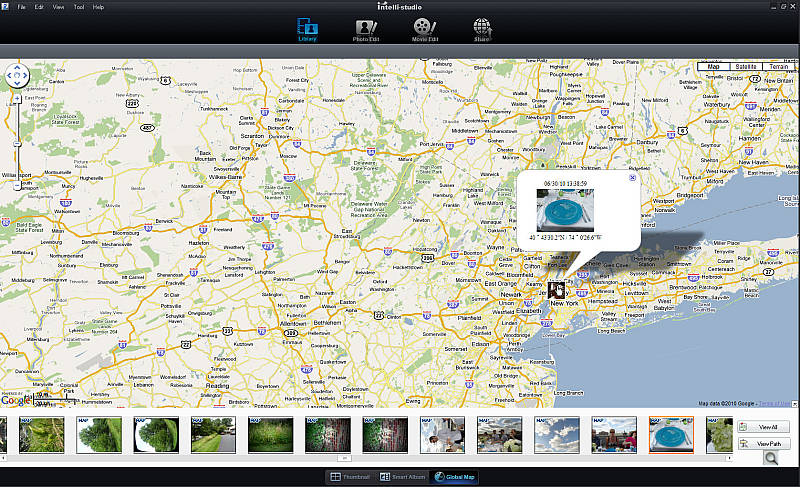Open the Help menu
The width and height of the screenshot is (800, 487).
pyautogui.click(x=98, y=7)
